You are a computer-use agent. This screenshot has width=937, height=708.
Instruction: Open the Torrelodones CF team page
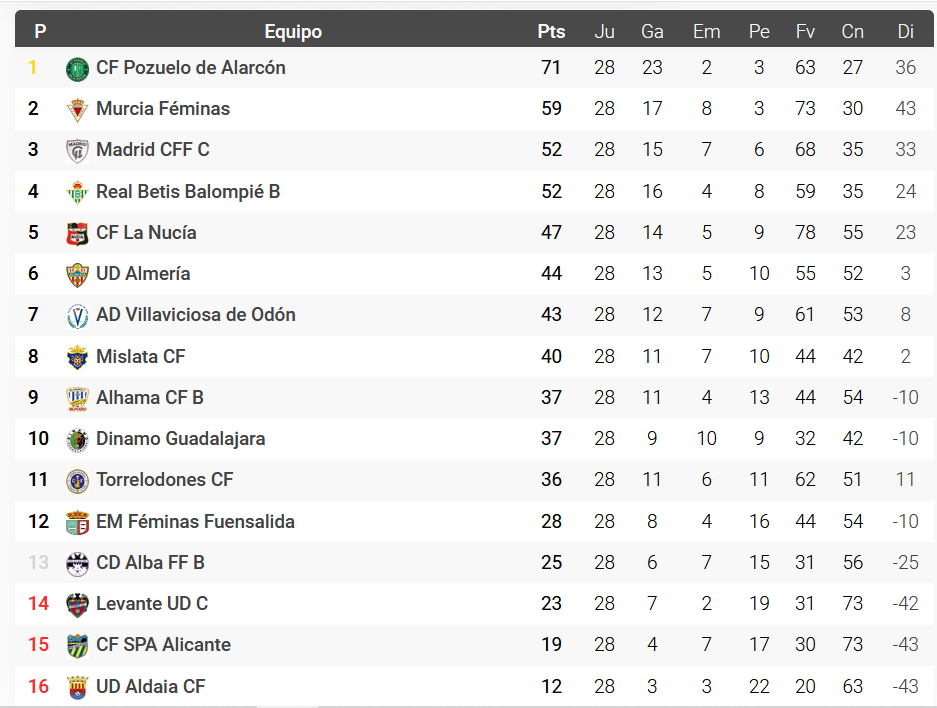click(165, 480)
